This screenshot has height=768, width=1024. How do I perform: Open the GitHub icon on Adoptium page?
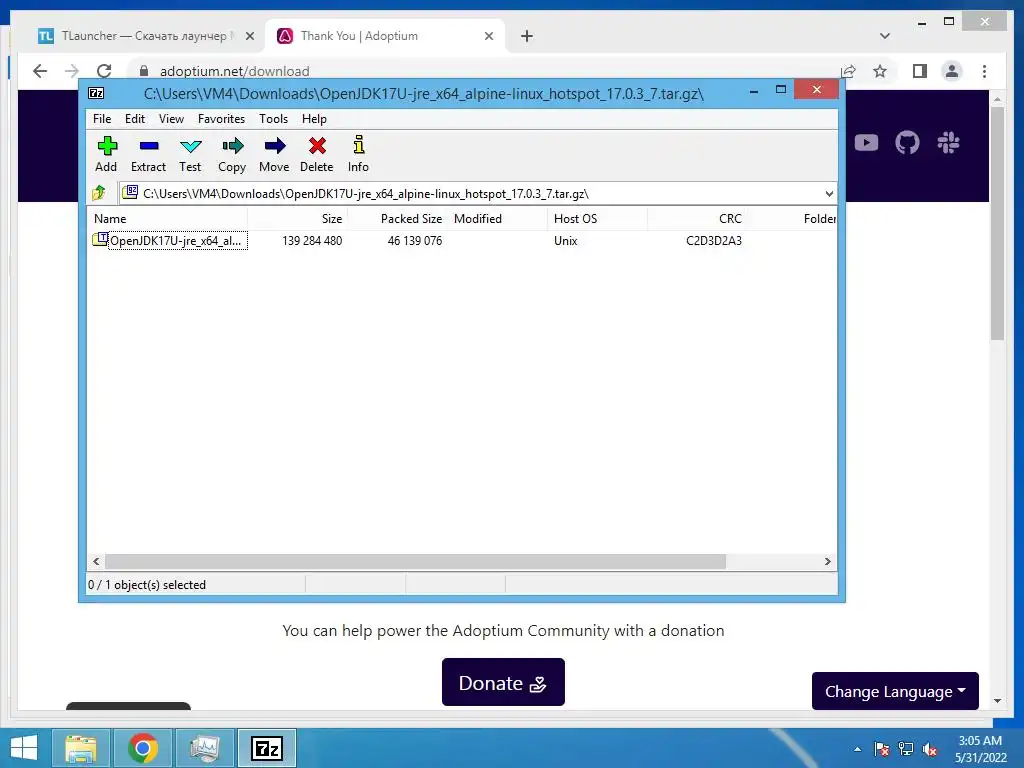[907, 142]
